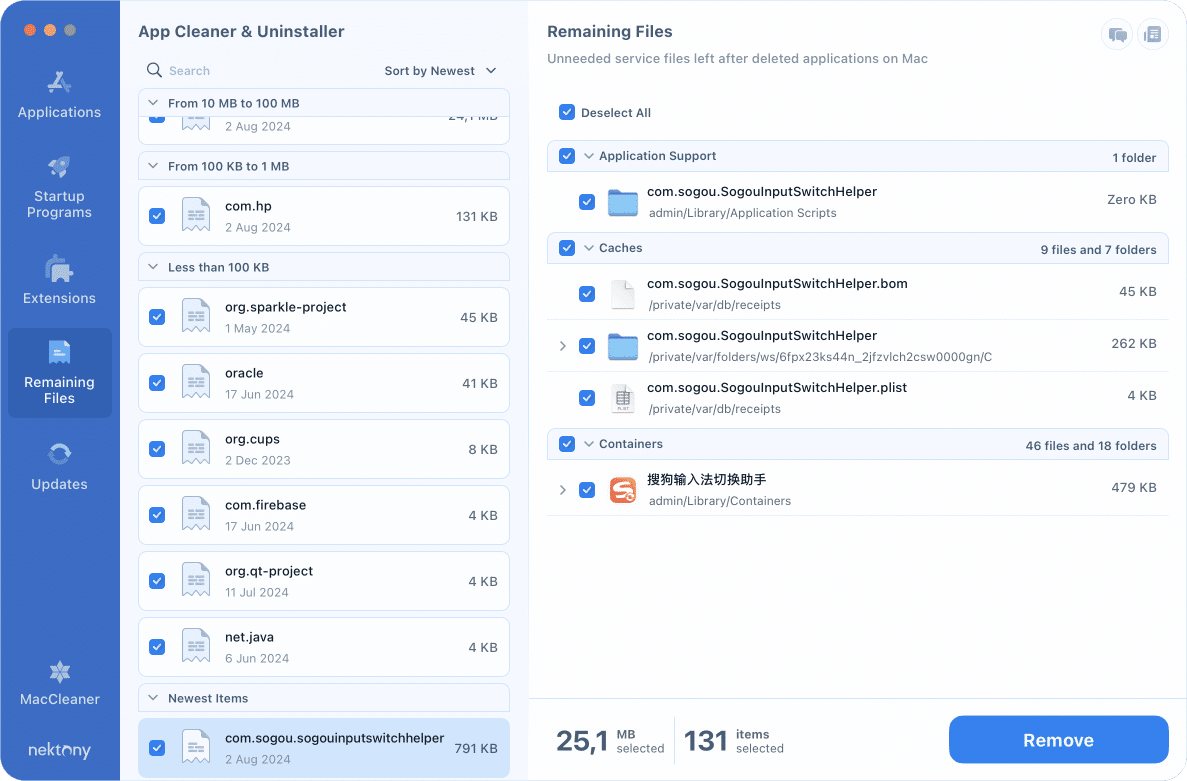1187x781 pixels.
Task: Open the Applications section in the sidebar
Action: click(59, 95)
